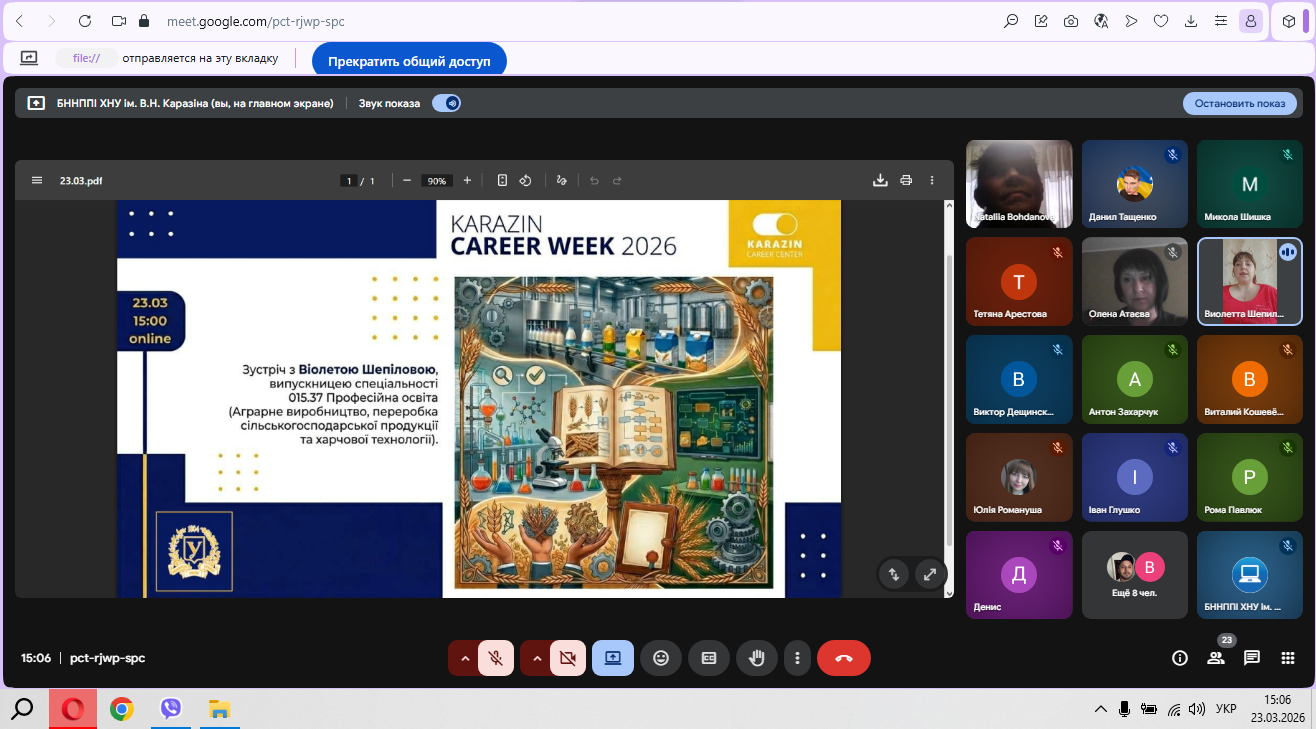
Task: Expand microphone audio settings arrow
Action: click(464, 658)
